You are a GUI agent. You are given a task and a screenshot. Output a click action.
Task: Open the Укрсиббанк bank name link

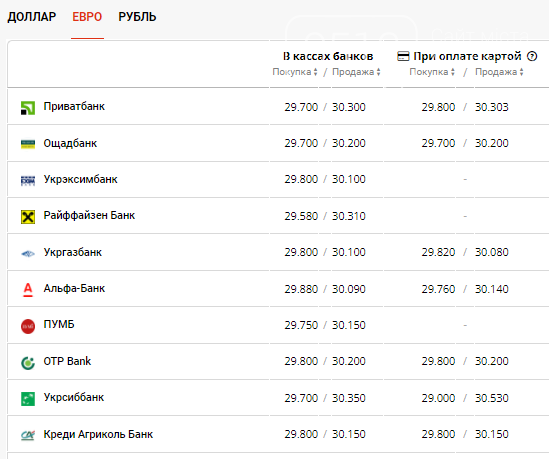coord(74,397)
